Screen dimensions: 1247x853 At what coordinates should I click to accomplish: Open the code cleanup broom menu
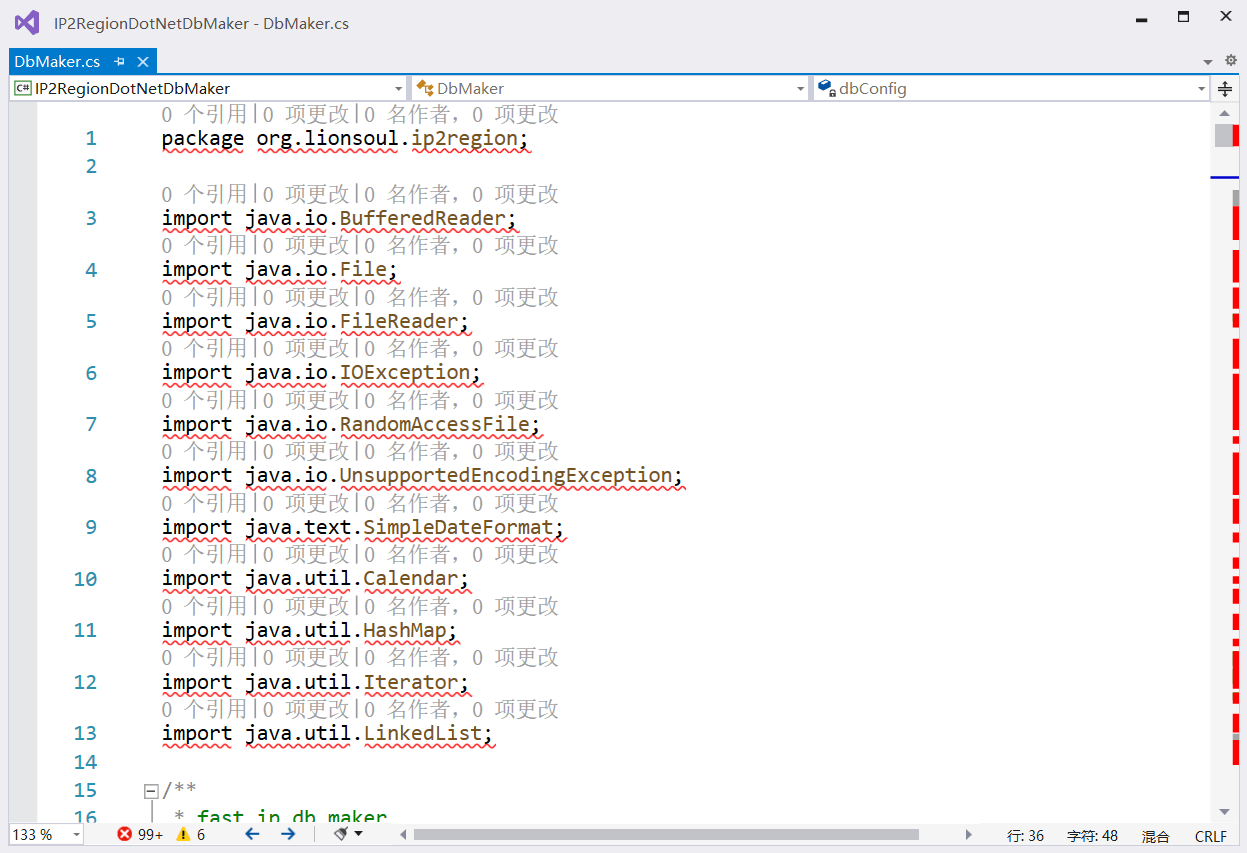pos(347,834)
